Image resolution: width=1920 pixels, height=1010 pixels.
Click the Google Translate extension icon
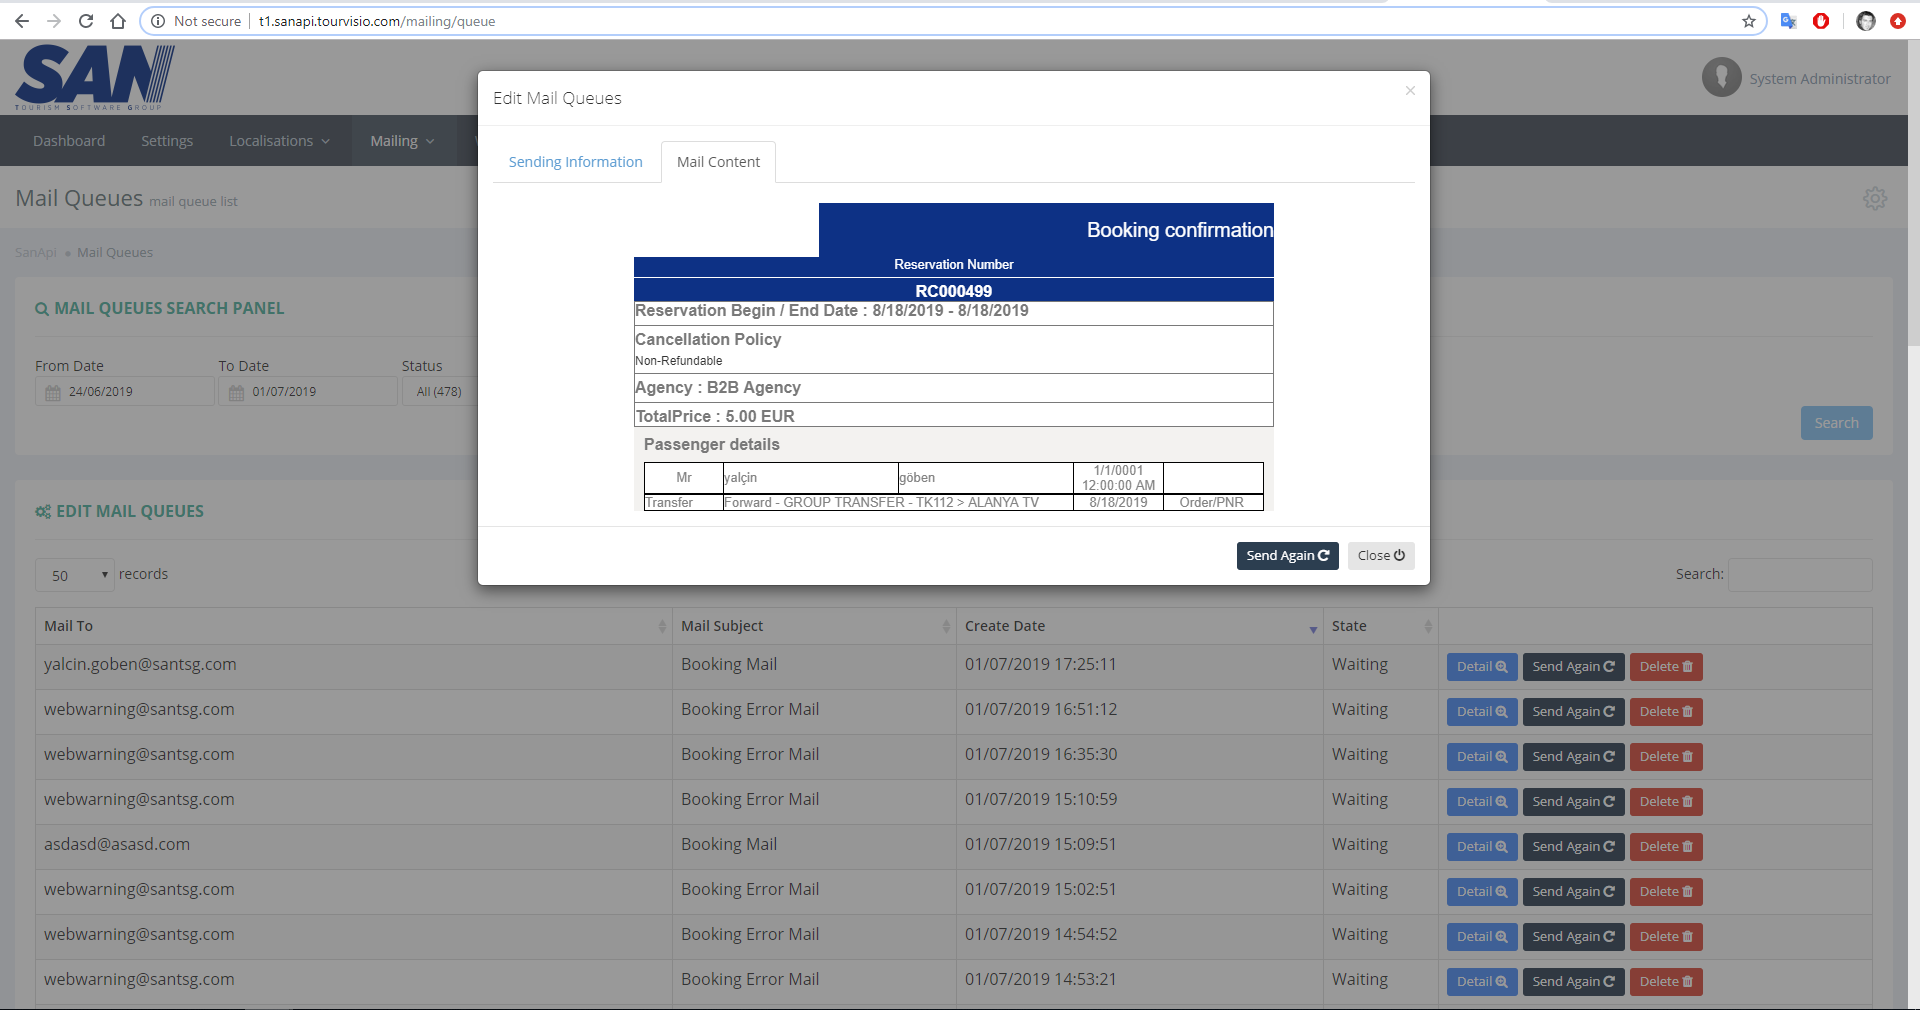click(1788, 21)
